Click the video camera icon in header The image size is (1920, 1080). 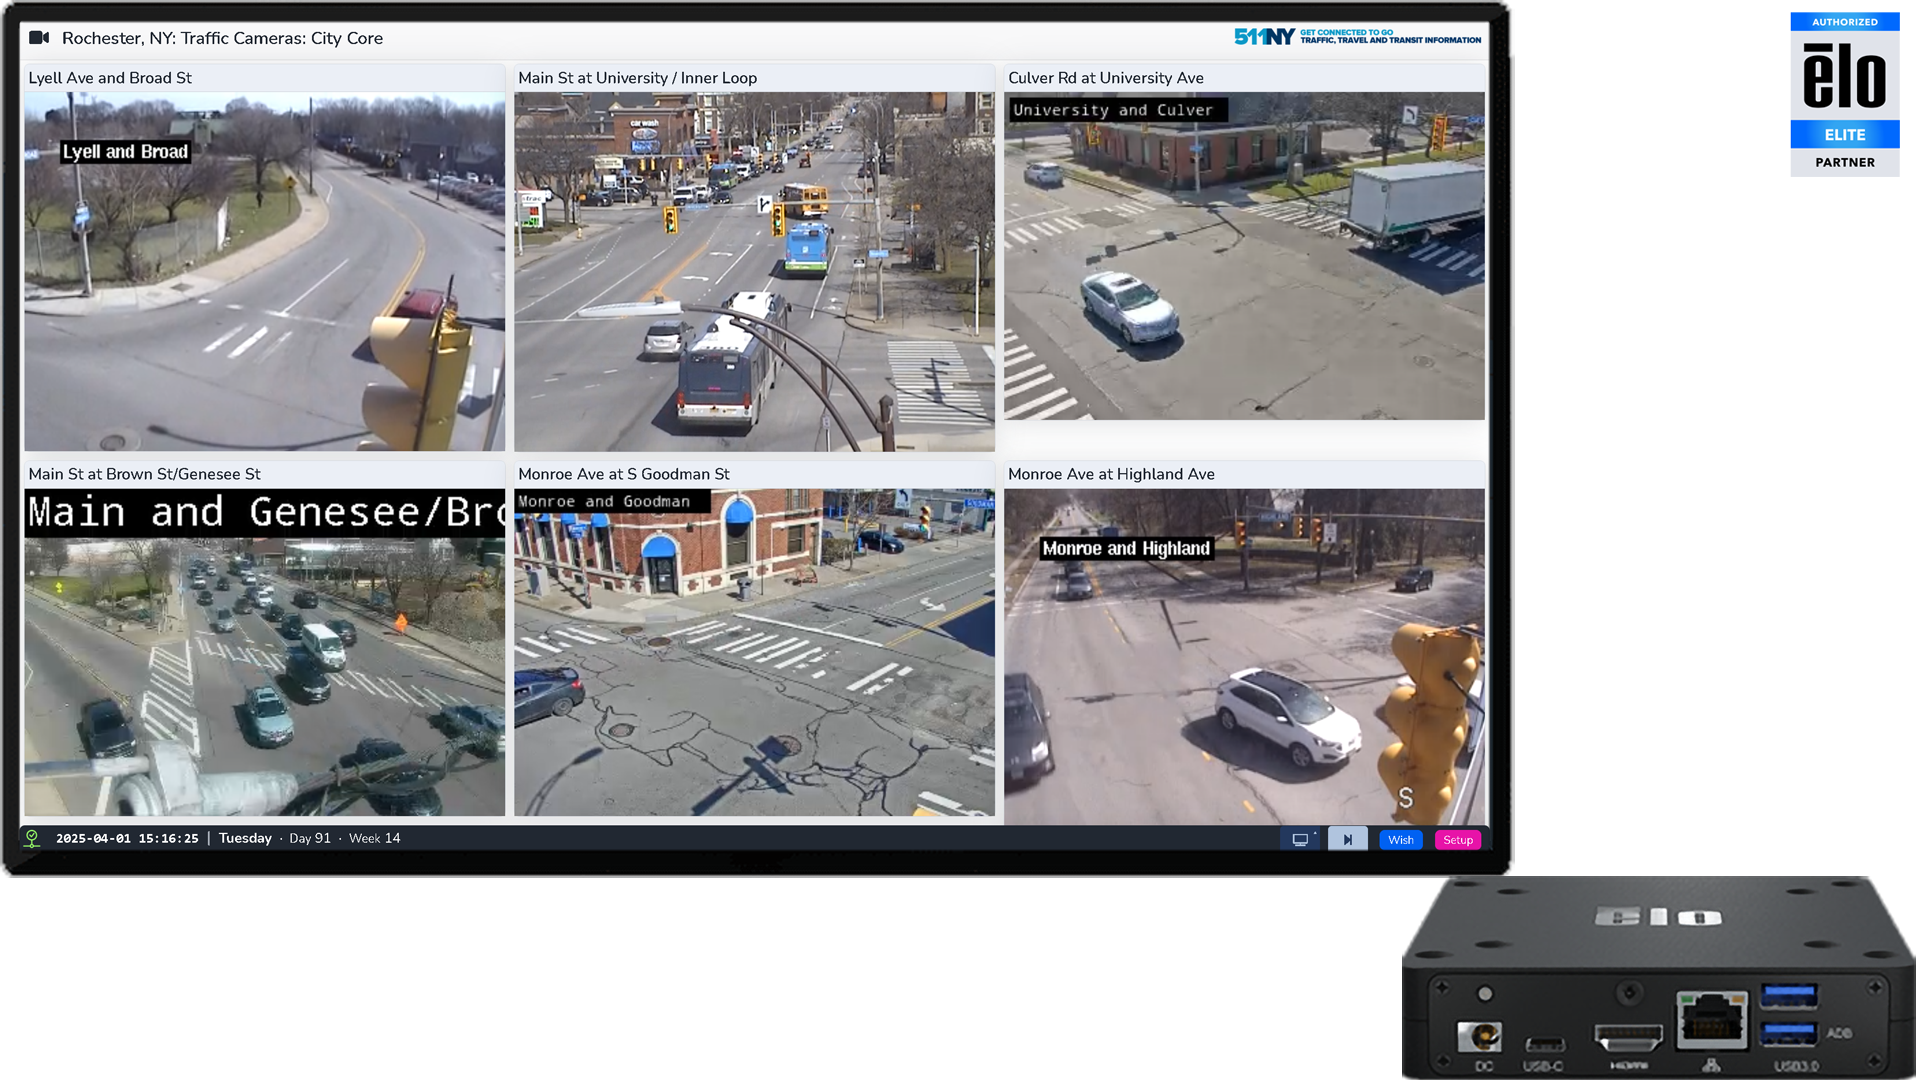pos(39,38)
